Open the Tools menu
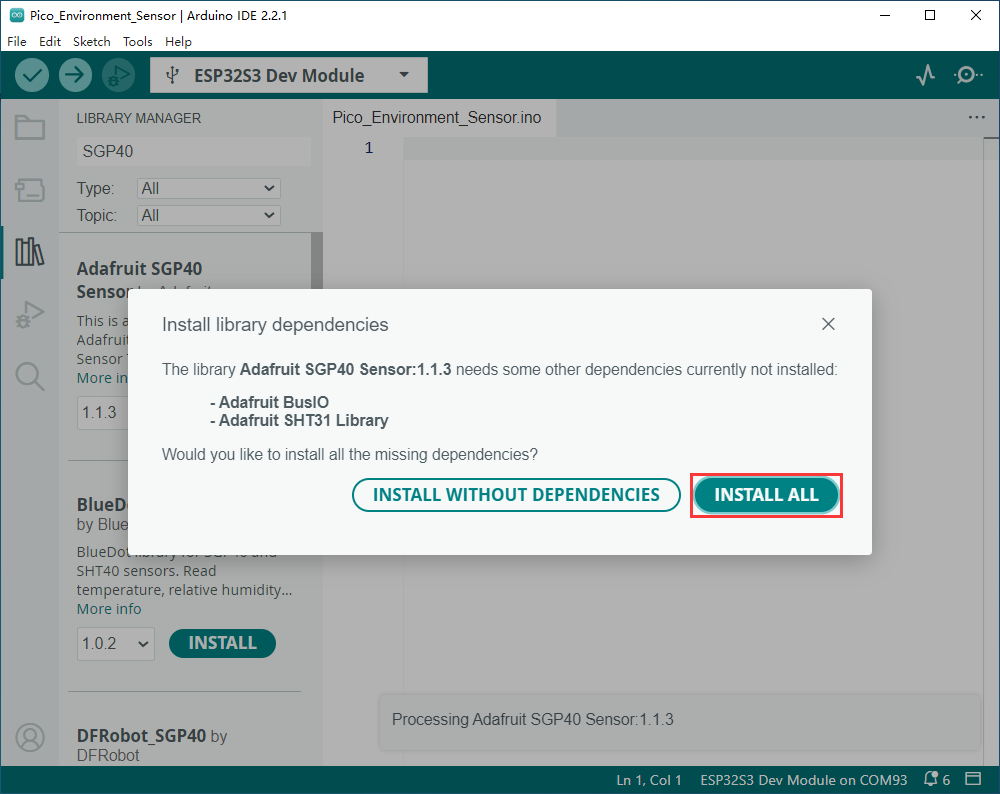 pyautogui.click(x=138, y=41)
